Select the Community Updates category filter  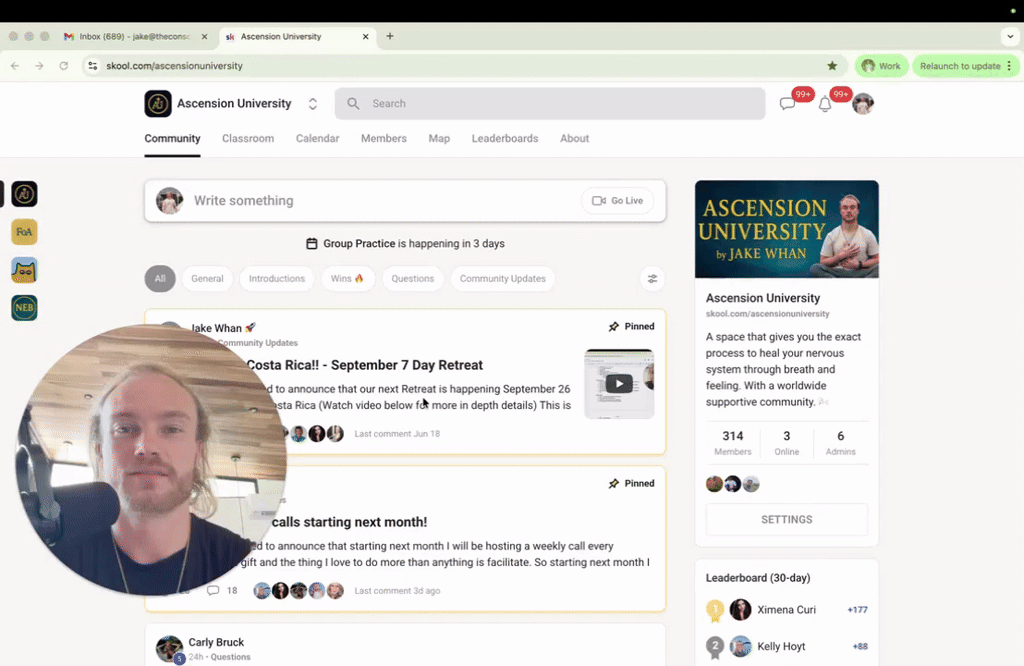click(x=503, y=279)
